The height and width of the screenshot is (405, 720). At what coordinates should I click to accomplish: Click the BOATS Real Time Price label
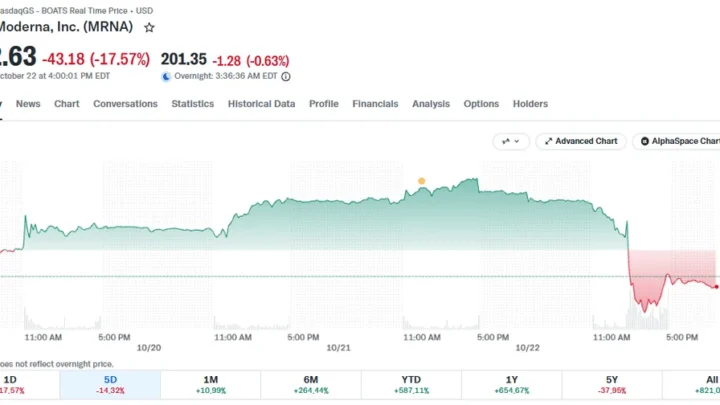point(84,11)
